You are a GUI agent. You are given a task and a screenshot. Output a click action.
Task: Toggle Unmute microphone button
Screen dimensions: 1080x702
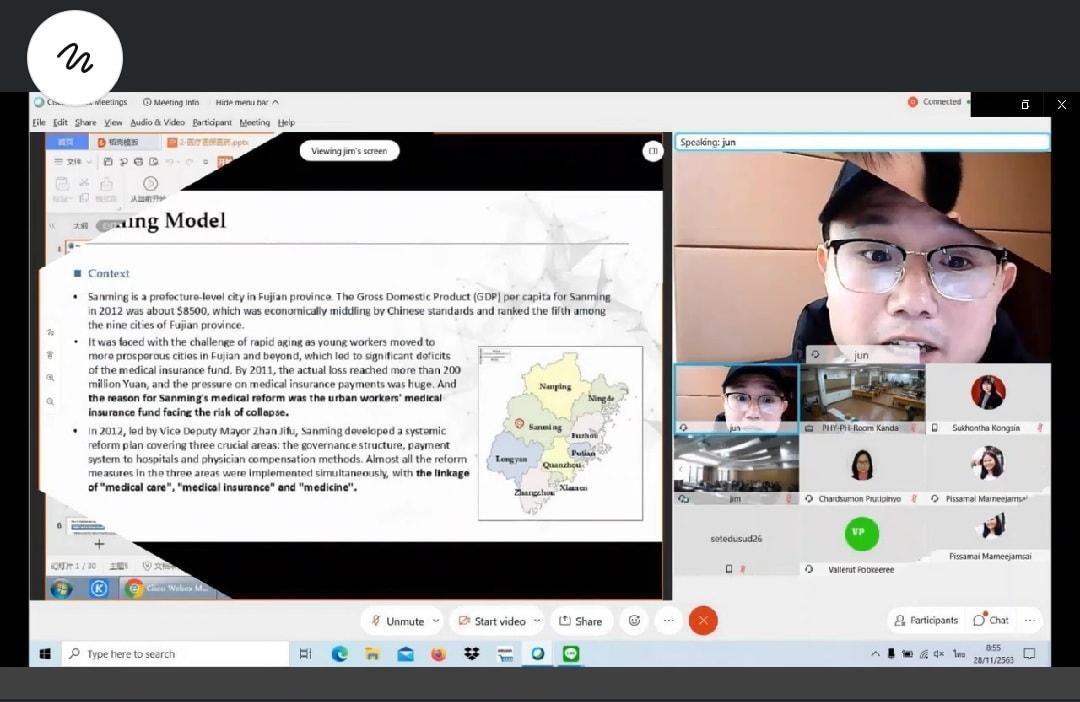tap(397, 621)
